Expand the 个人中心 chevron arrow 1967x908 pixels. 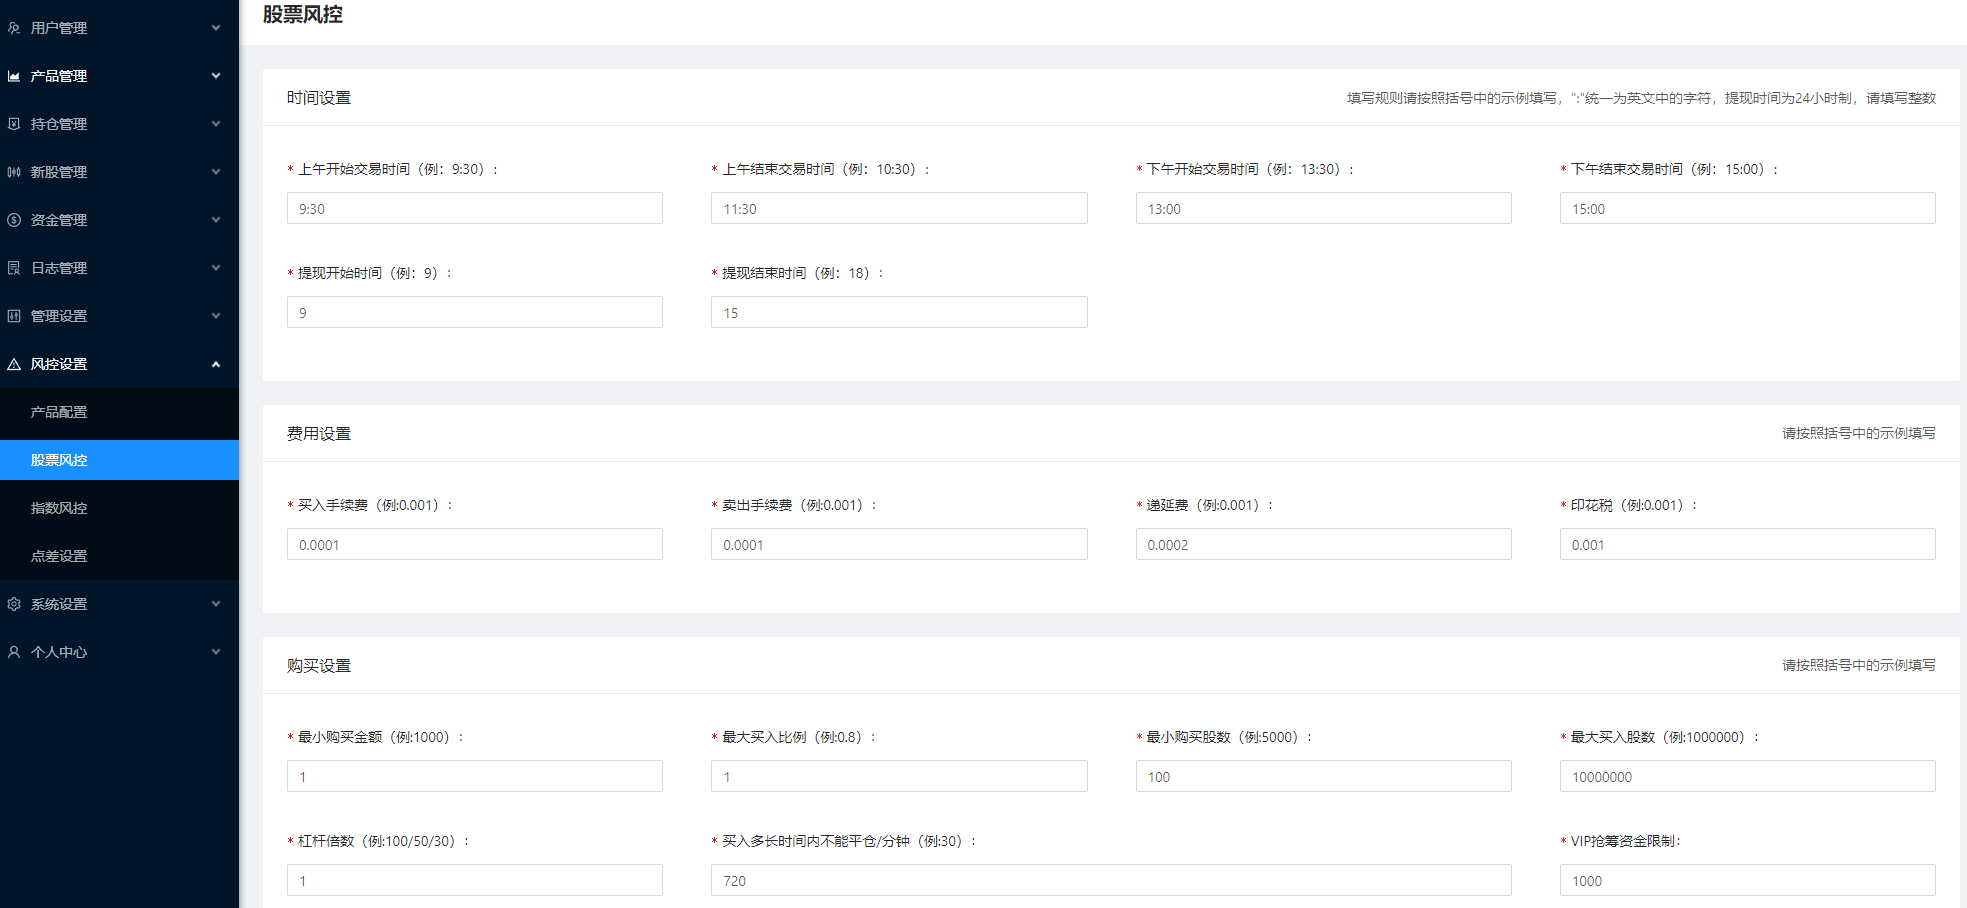(216, 652)
